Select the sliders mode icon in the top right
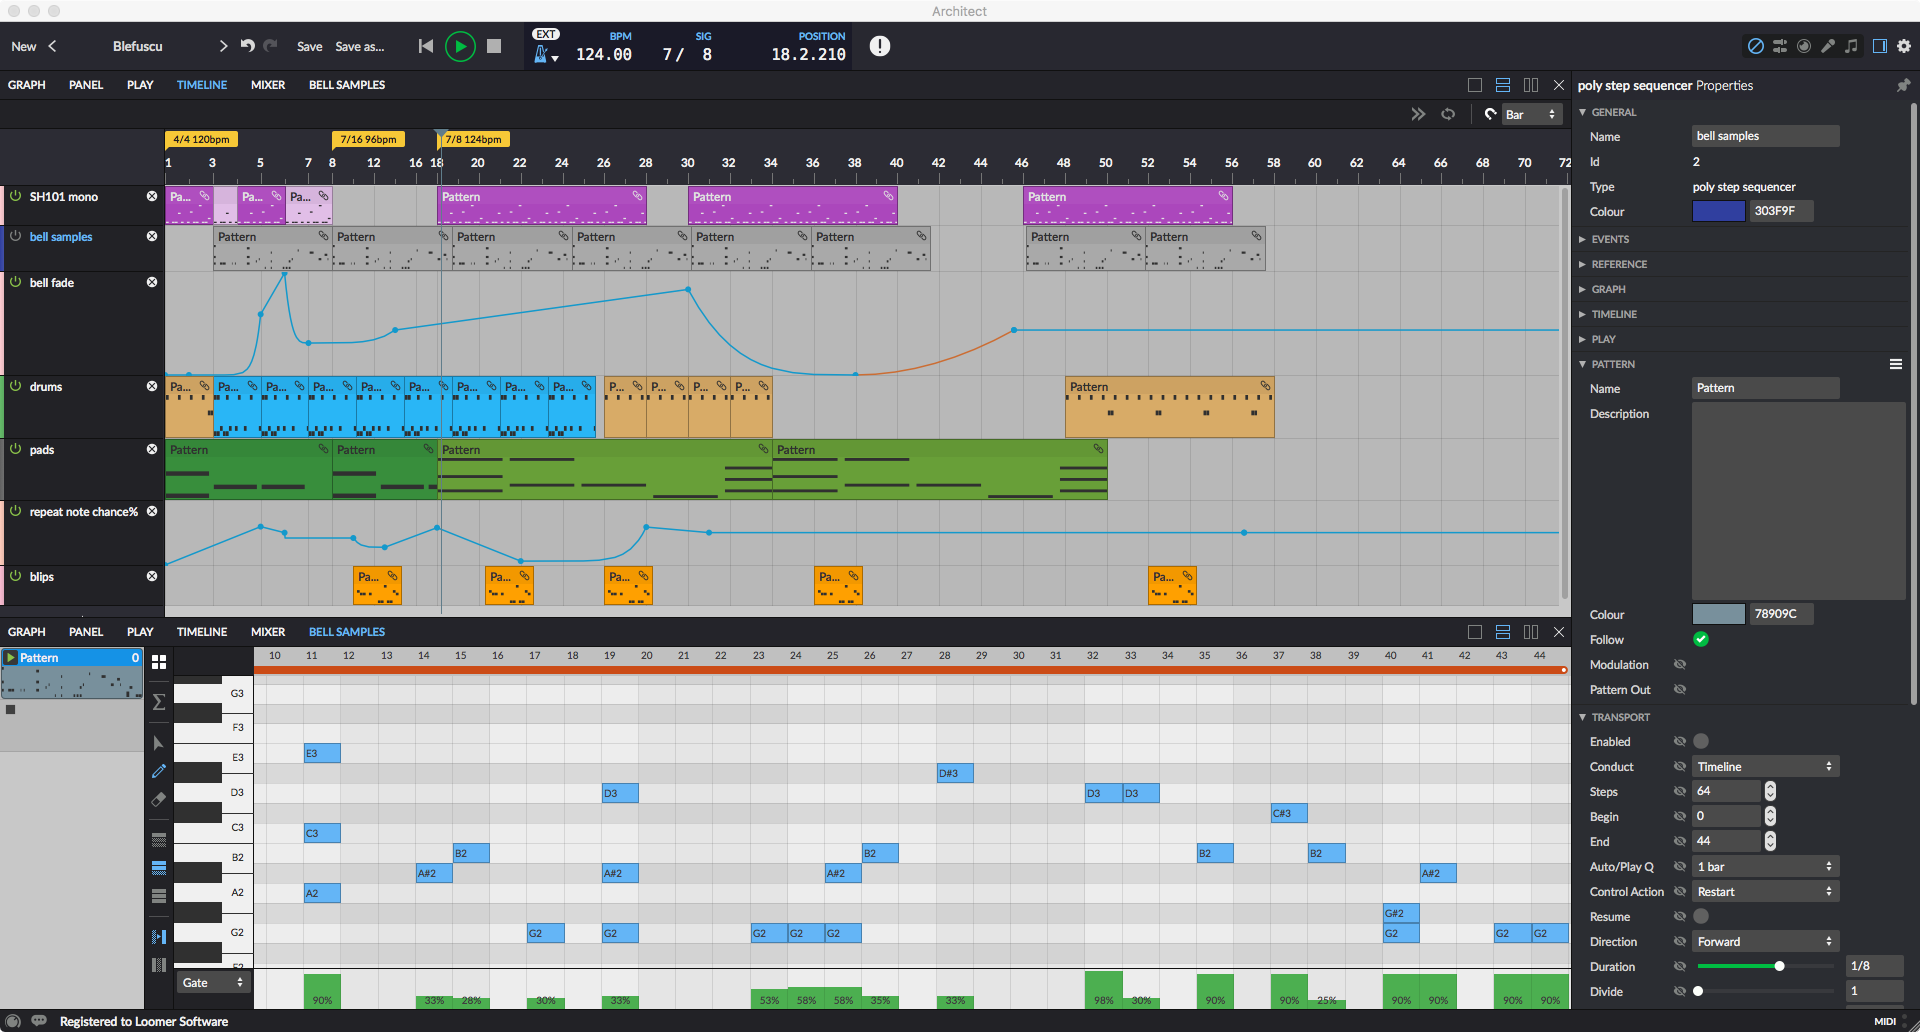 pos(1780,46)
